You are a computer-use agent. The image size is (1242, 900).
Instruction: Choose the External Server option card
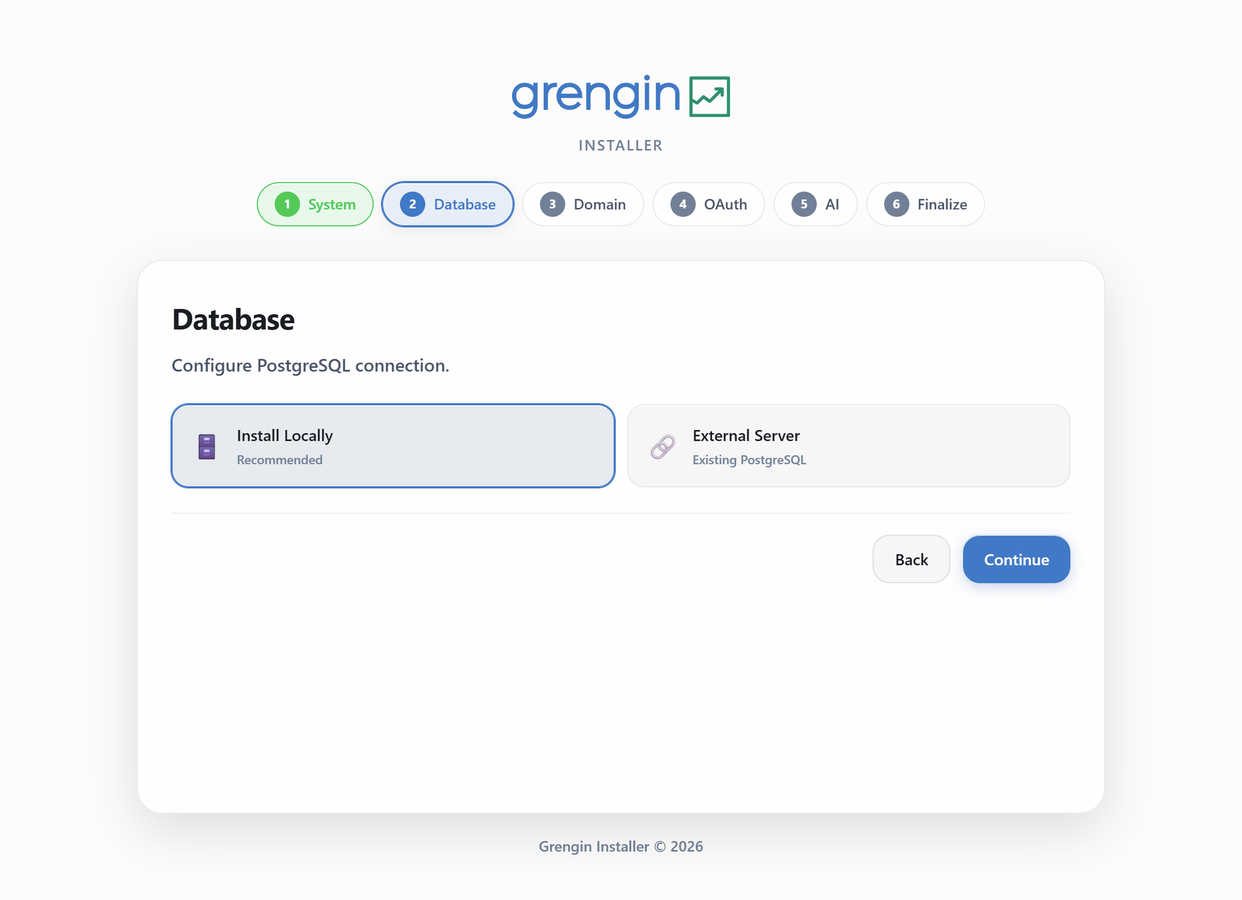(x=849, y=446)
